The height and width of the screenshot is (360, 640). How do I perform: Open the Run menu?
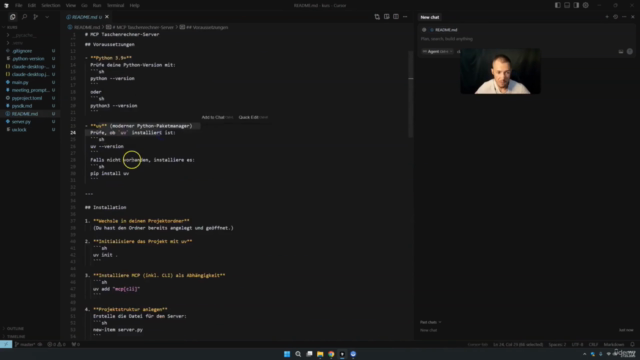coord(97,5)
